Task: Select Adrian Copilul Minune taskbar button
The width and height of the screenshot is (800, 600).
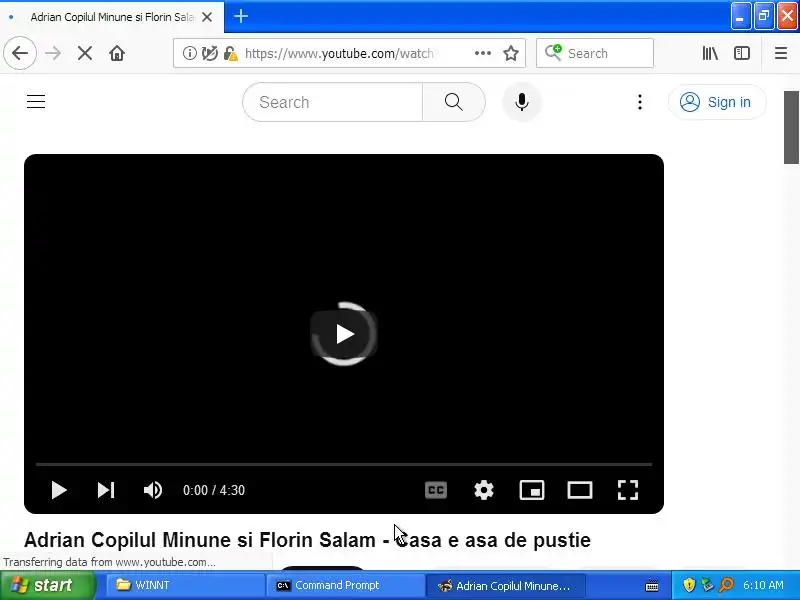Action: click(505, 585)
